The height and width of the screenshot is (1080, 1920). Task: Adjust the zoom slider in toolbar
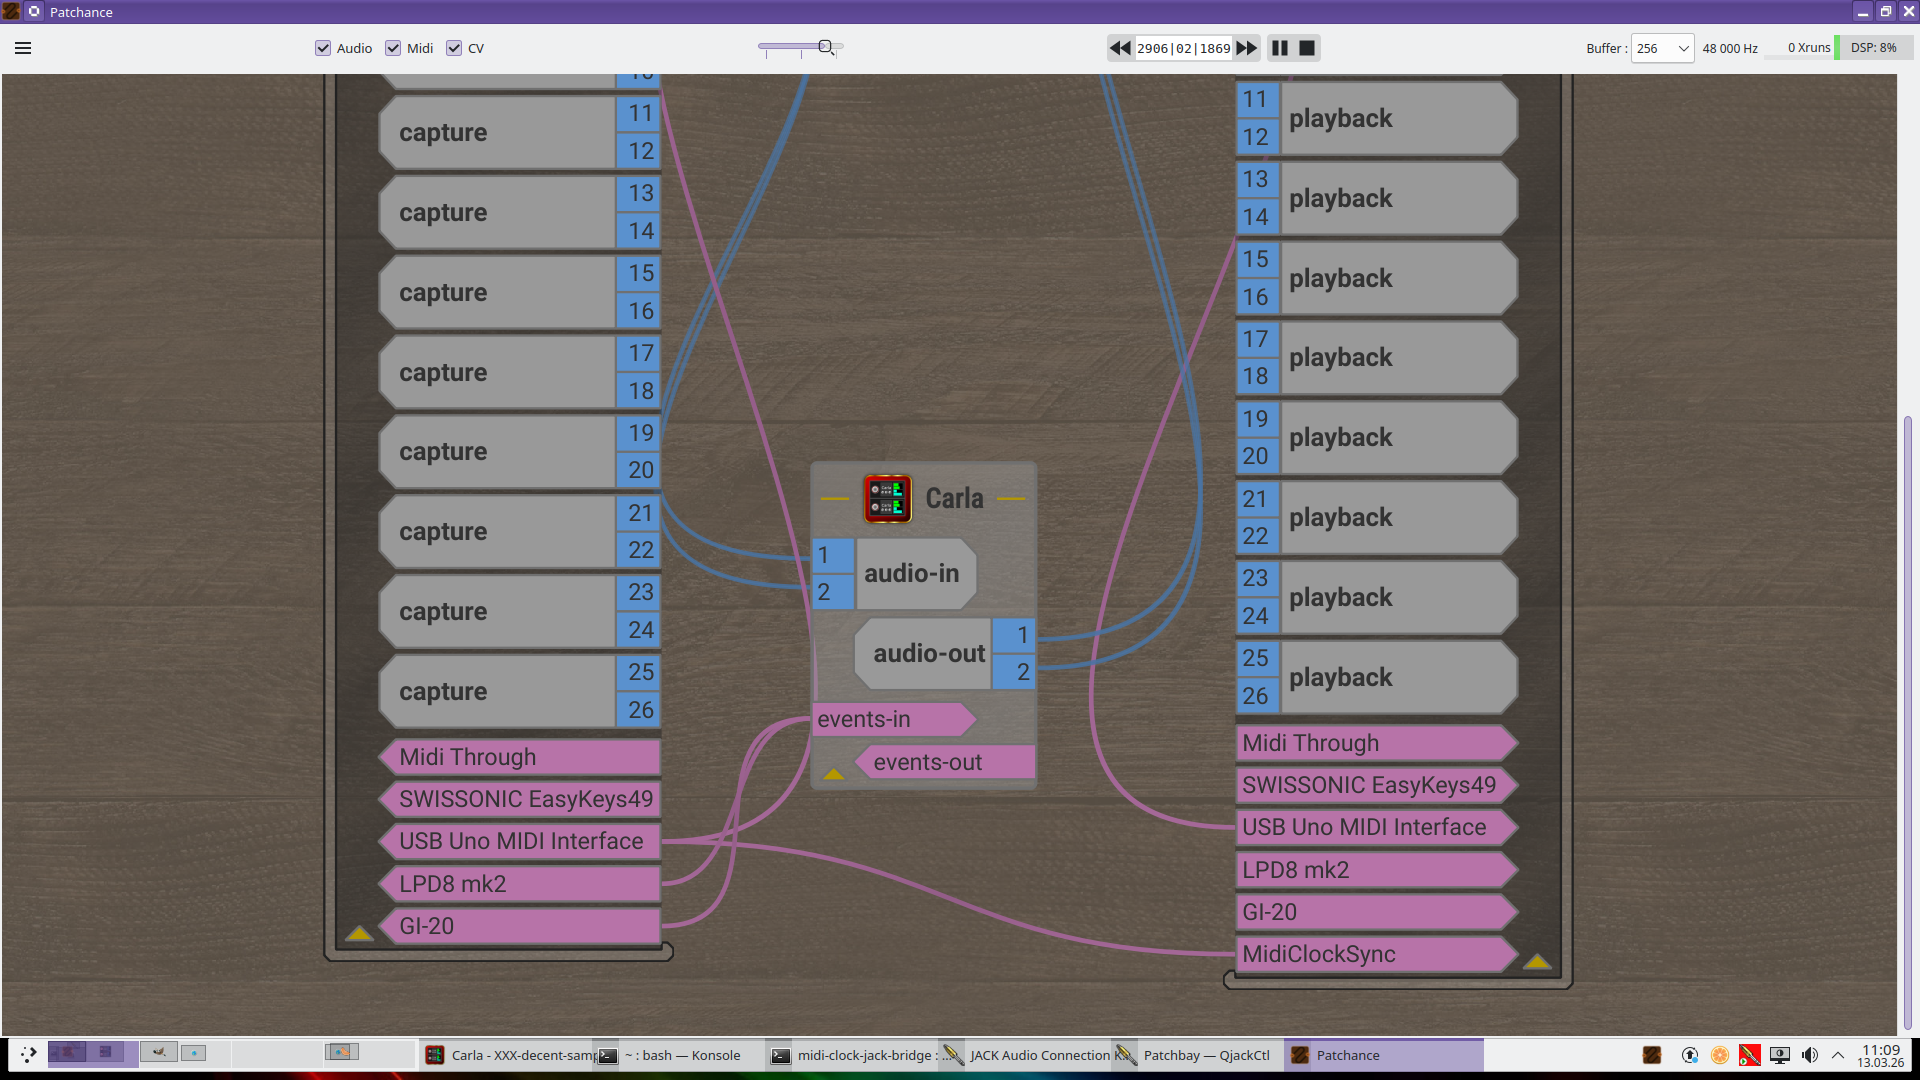[825, 47]
